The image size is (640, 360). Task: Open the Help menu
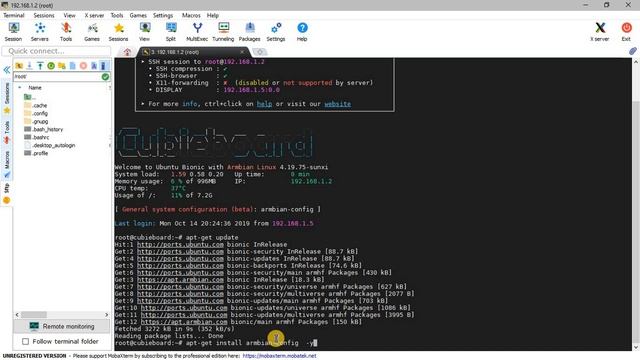(x=213, y=15)
